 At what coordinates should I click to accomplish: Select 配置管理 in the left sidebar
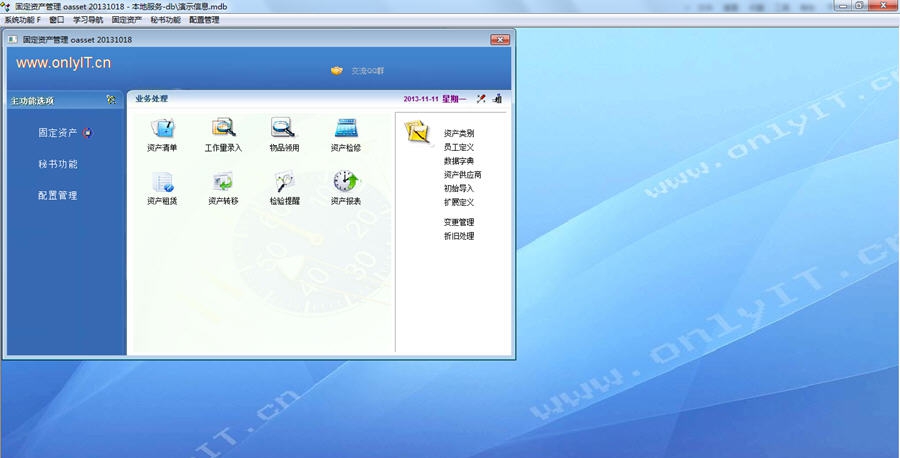point(58,195)
